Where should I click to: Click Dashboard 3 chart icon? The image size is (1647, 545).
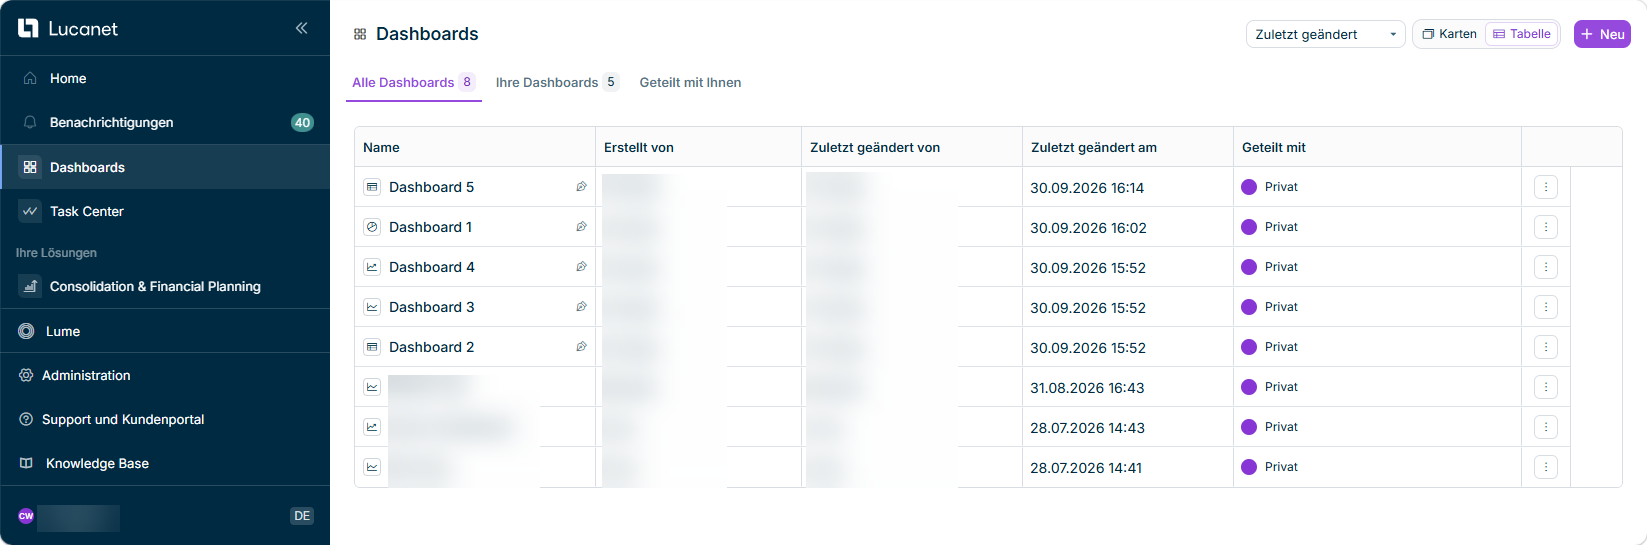[372, 307]
